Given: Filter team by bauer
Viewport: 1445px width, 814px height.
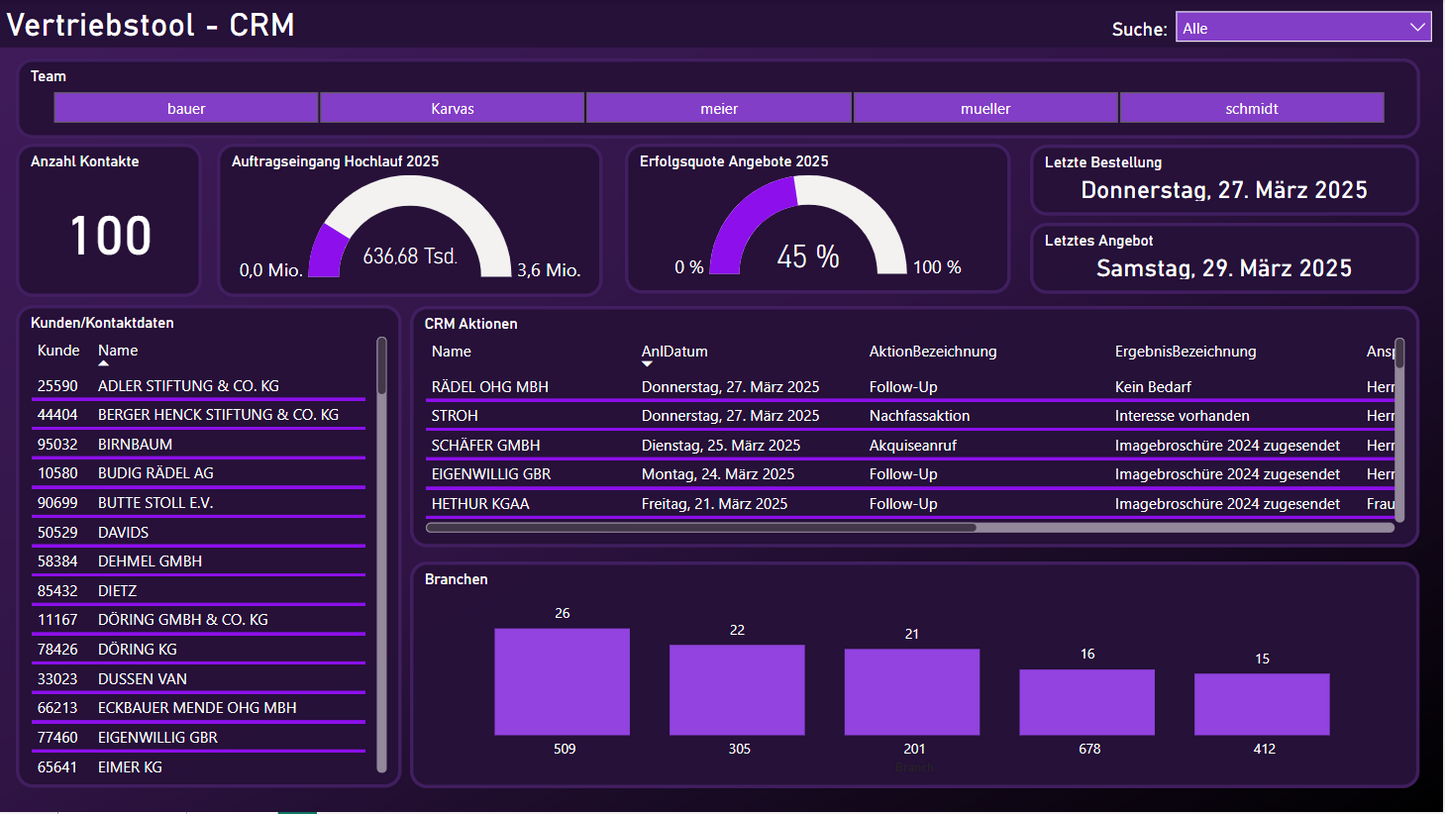Looking at the screenshot, I should (186, 108).
